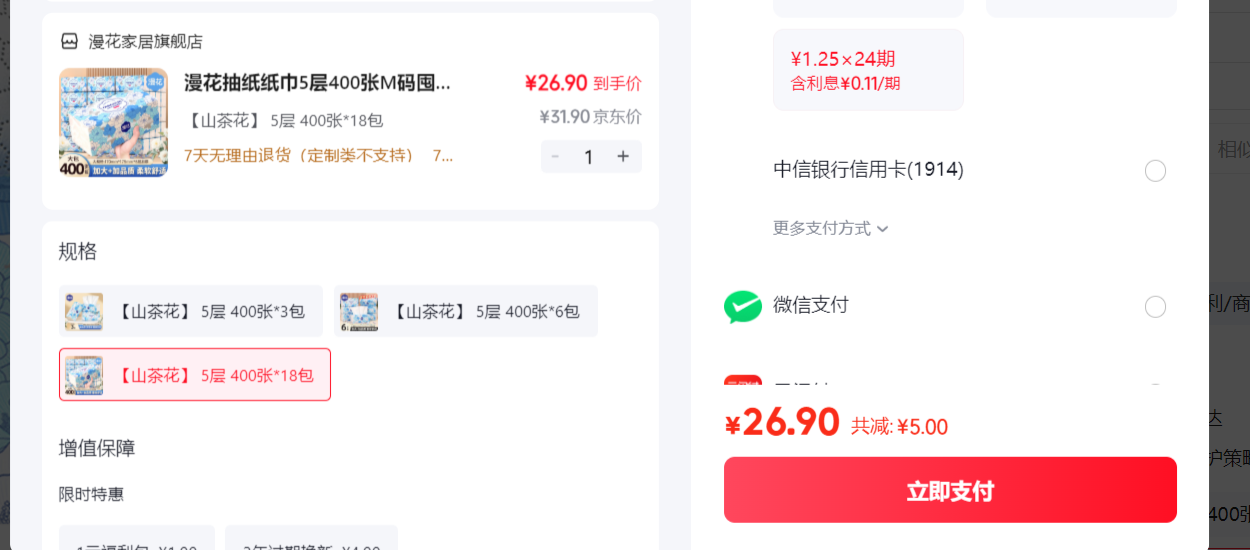Click the 7天无理由退货 service note

pos(299,156)
